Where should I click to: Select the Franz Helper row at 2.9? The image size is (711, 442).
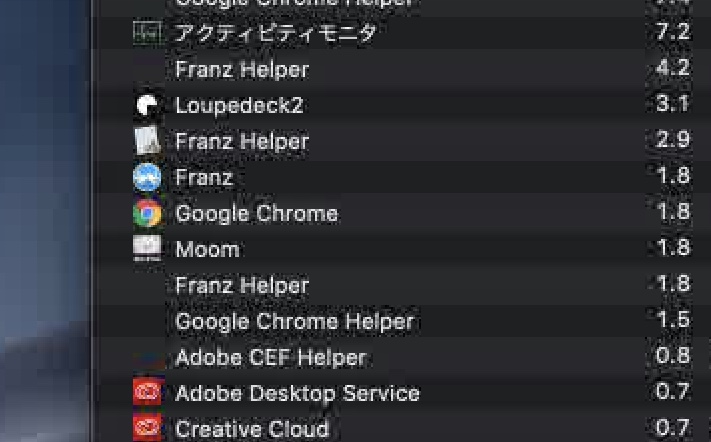(401, 141)
